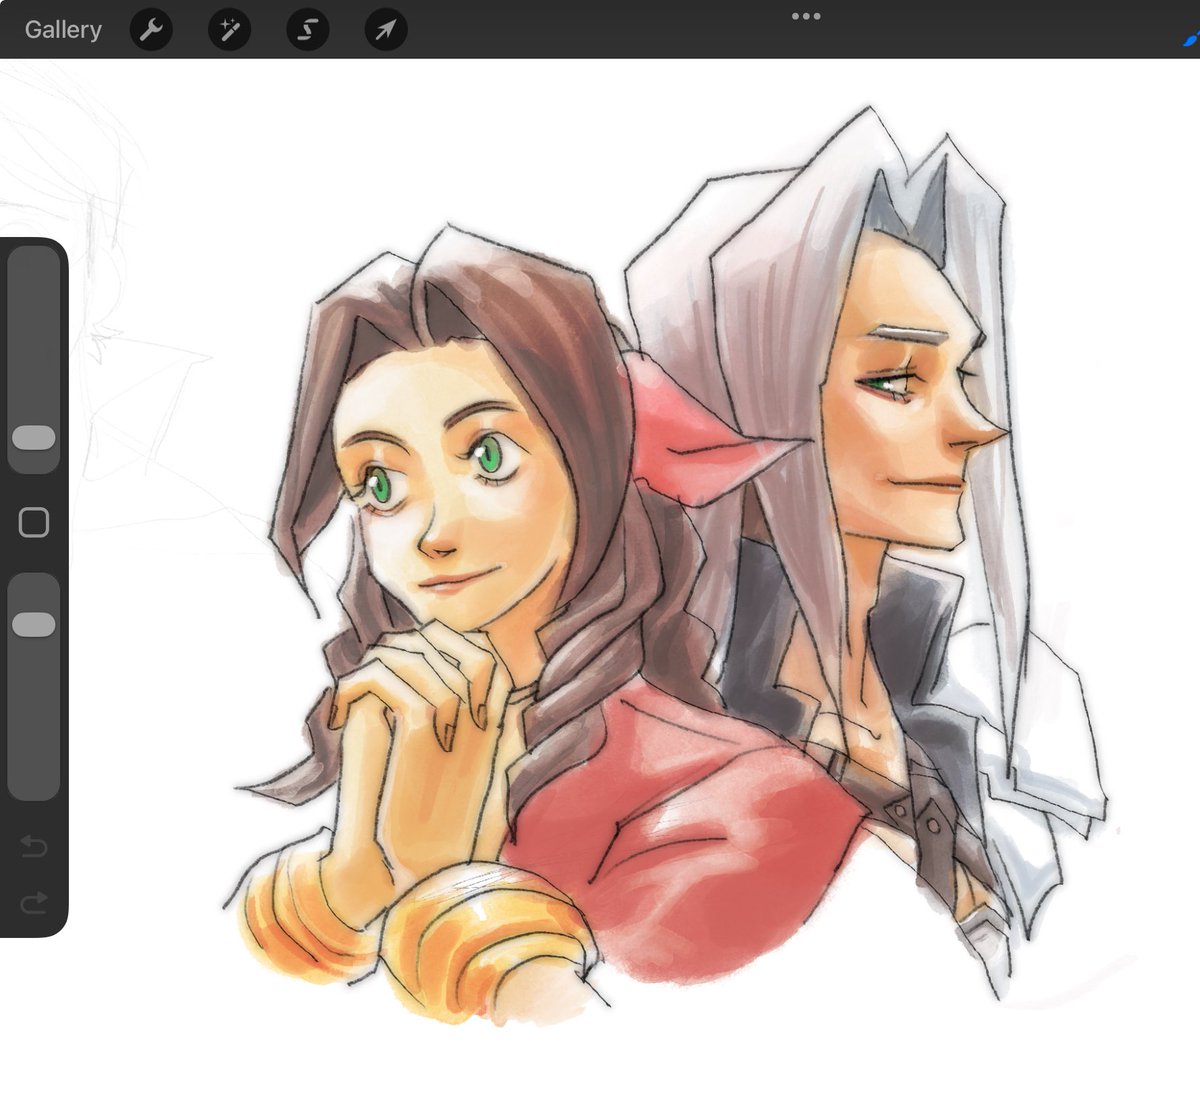Open the Adjustments magic wand menu

(229, 30)
